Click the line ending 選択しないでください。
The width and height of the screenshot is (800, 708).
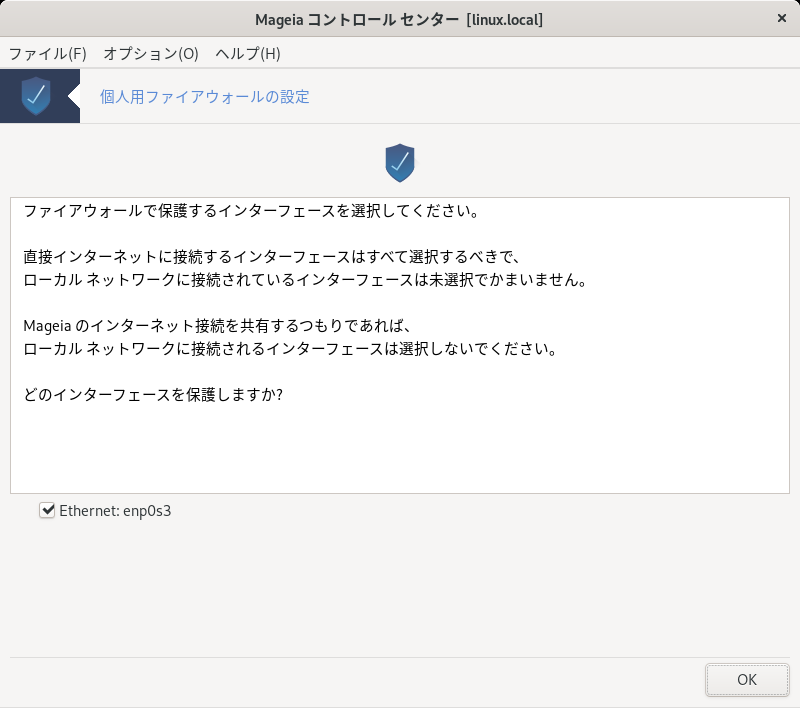290,348
